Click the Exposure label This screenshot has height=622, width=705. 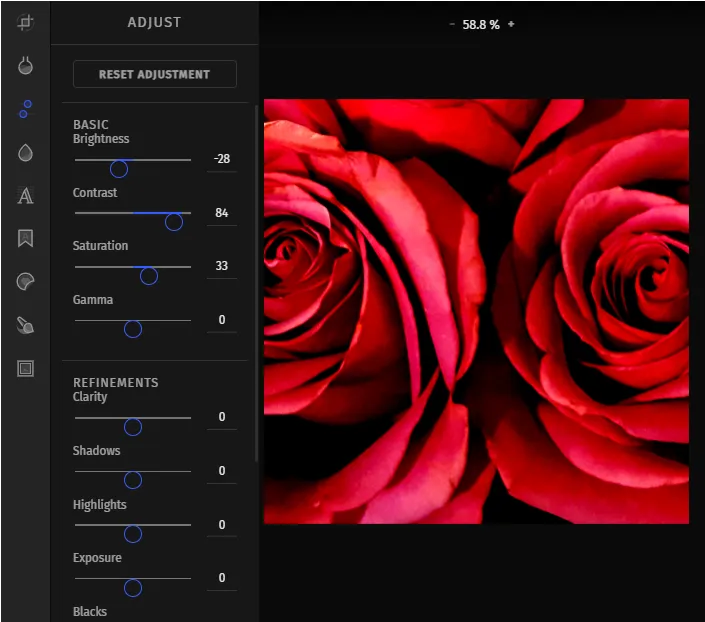(x=97, y=558)
